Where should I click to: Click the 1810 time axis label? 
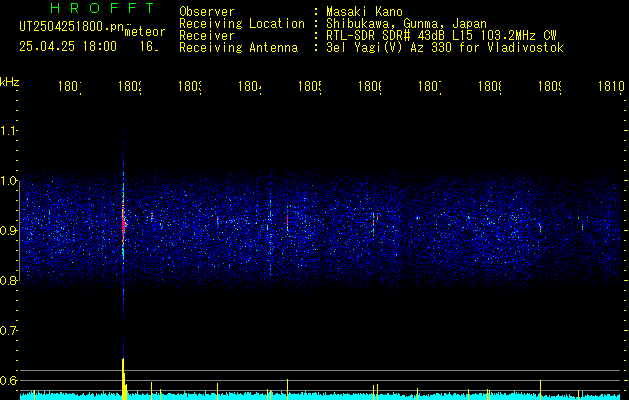pos(611,86)
